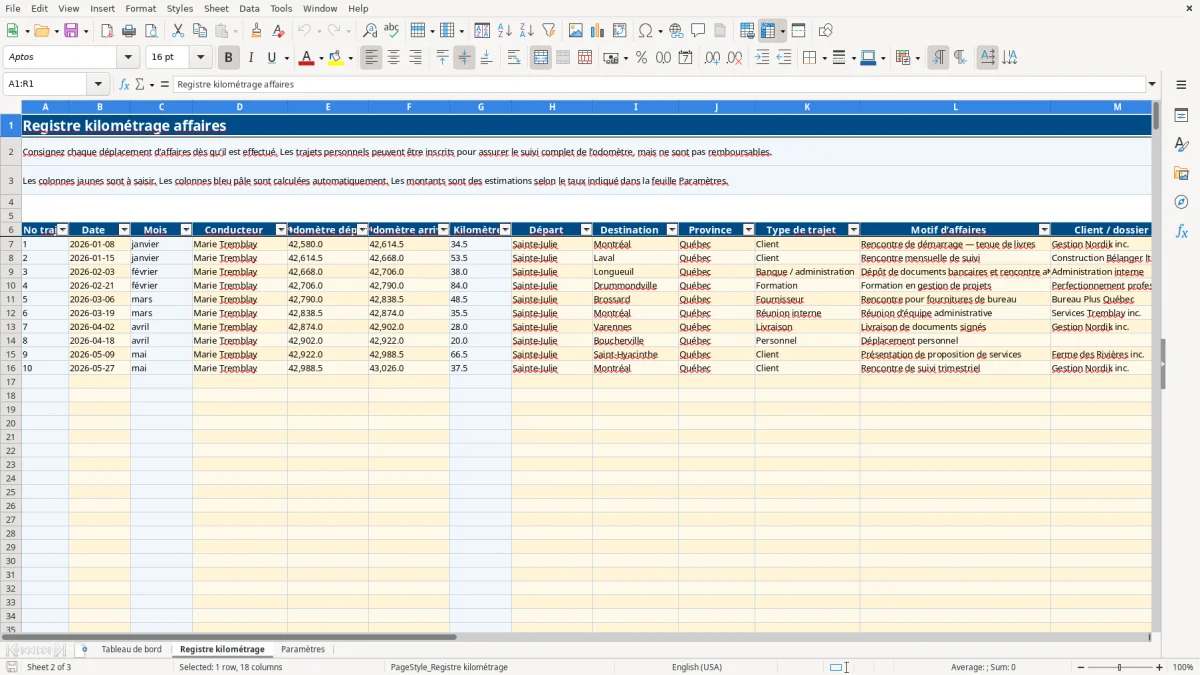Viewport: 1200px width, 675px height.
Task: Click the 100% zoom level
Action: 1183,667
